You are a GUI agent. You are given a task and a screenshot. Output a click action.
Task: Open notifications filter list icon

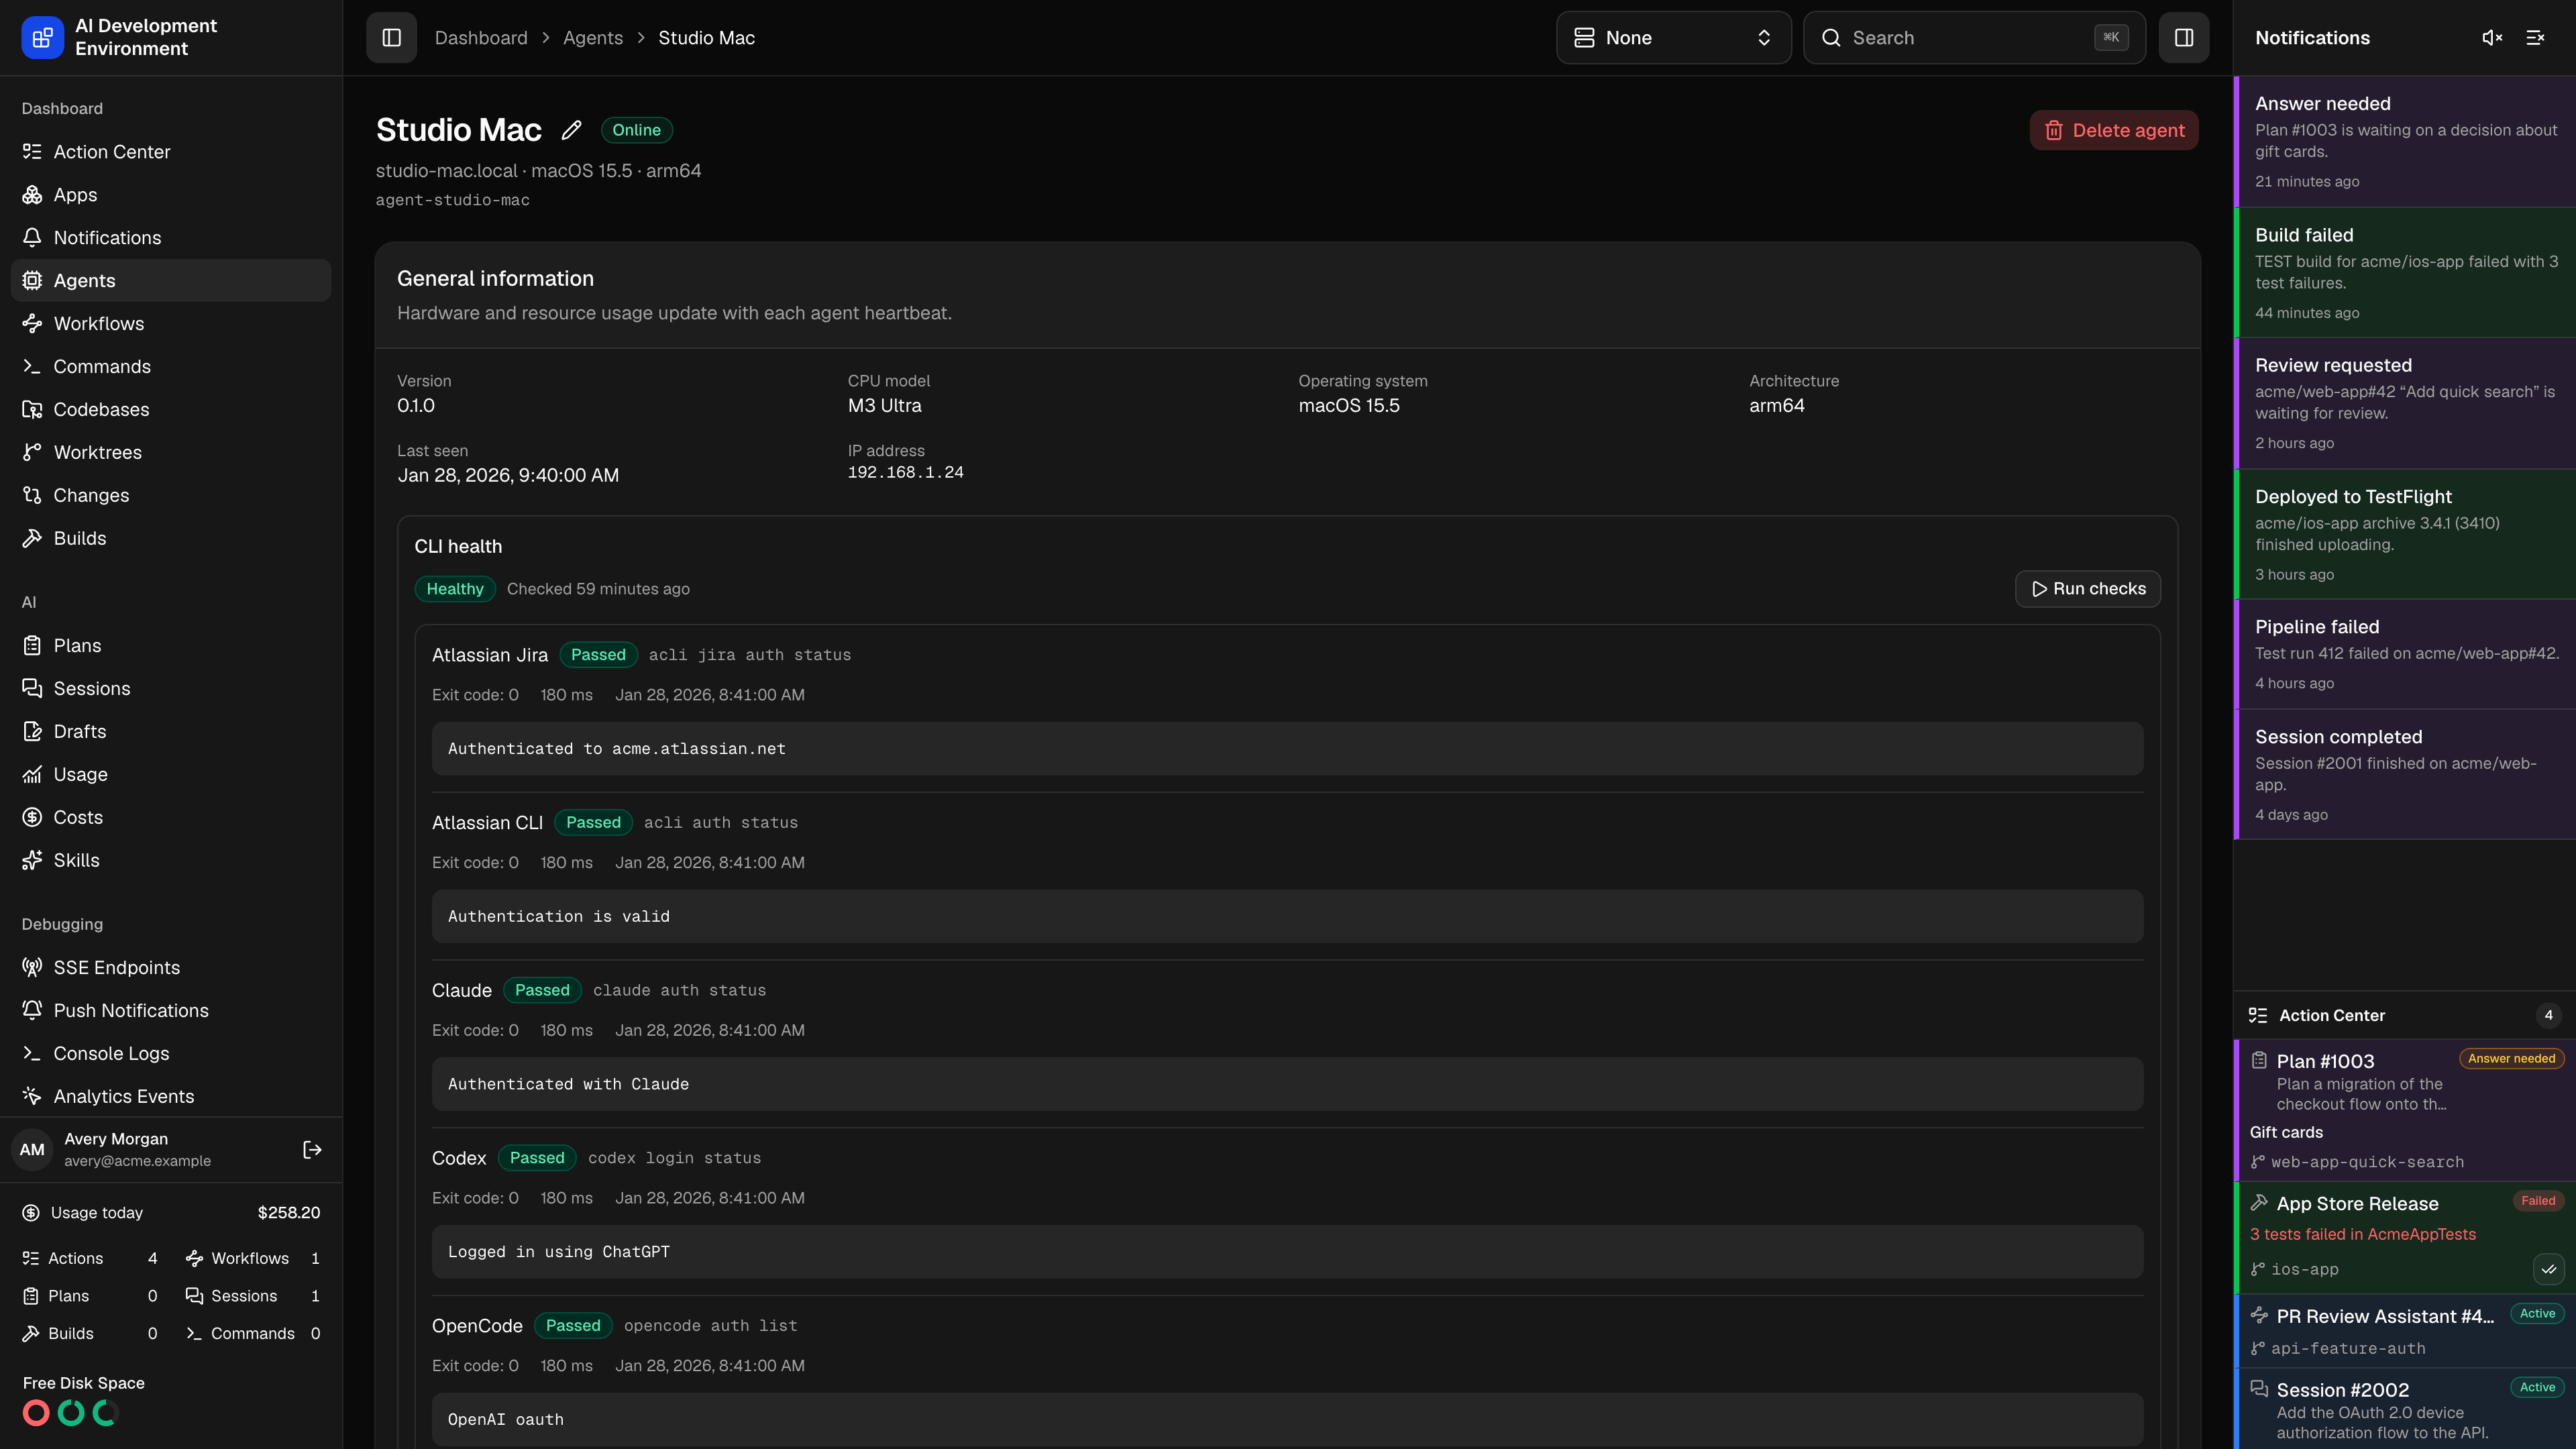2535,38
